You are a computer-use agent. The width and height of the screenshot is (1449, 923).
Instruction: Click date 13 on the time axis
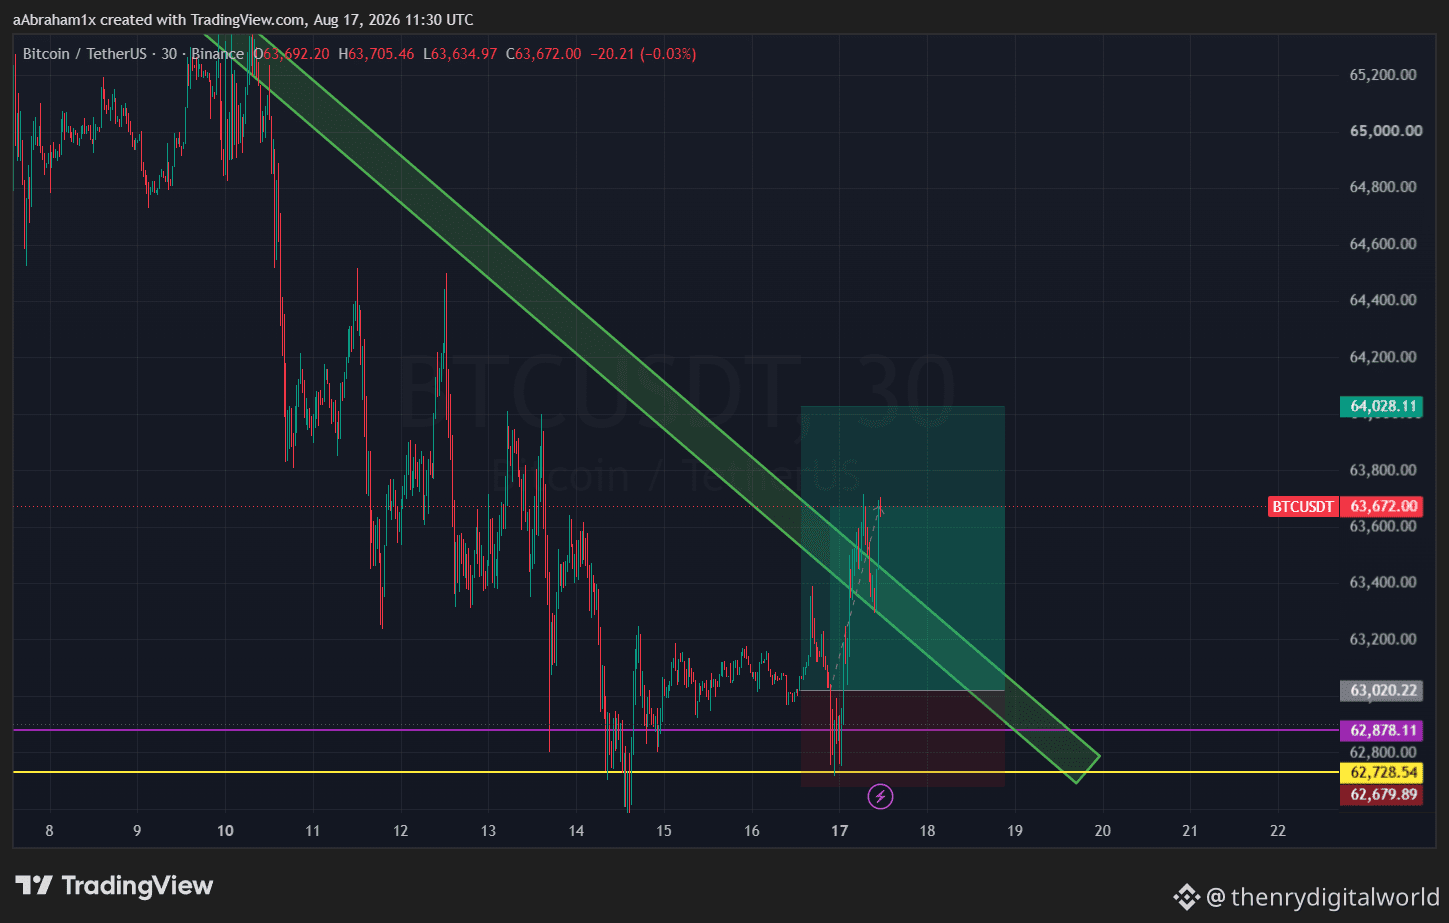coord(488,831)
